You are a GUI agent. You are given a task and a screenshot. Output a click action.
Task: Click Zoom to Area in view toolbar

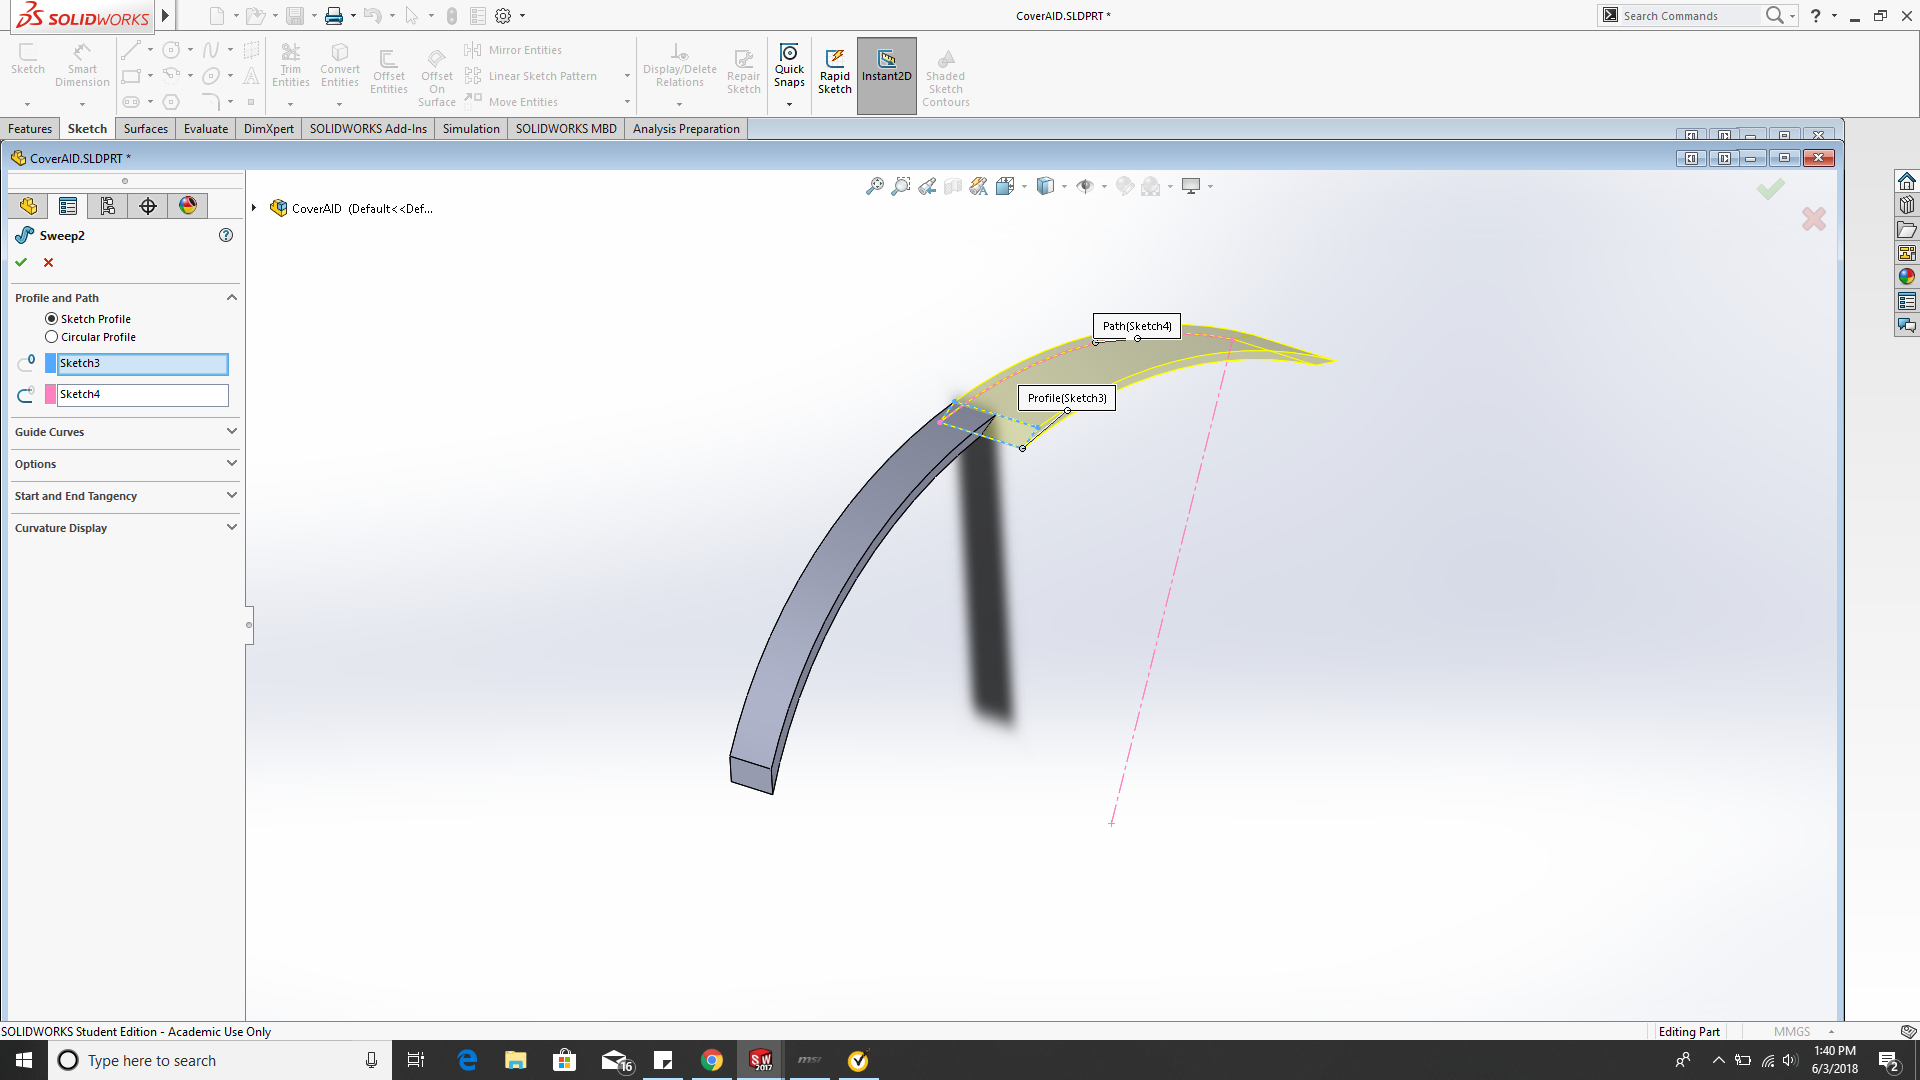[901, 186]
